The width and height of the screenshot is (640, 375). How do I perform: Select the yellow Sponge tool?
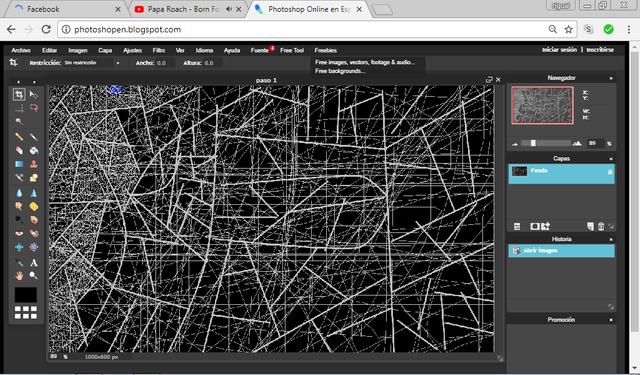click(34, 206)
